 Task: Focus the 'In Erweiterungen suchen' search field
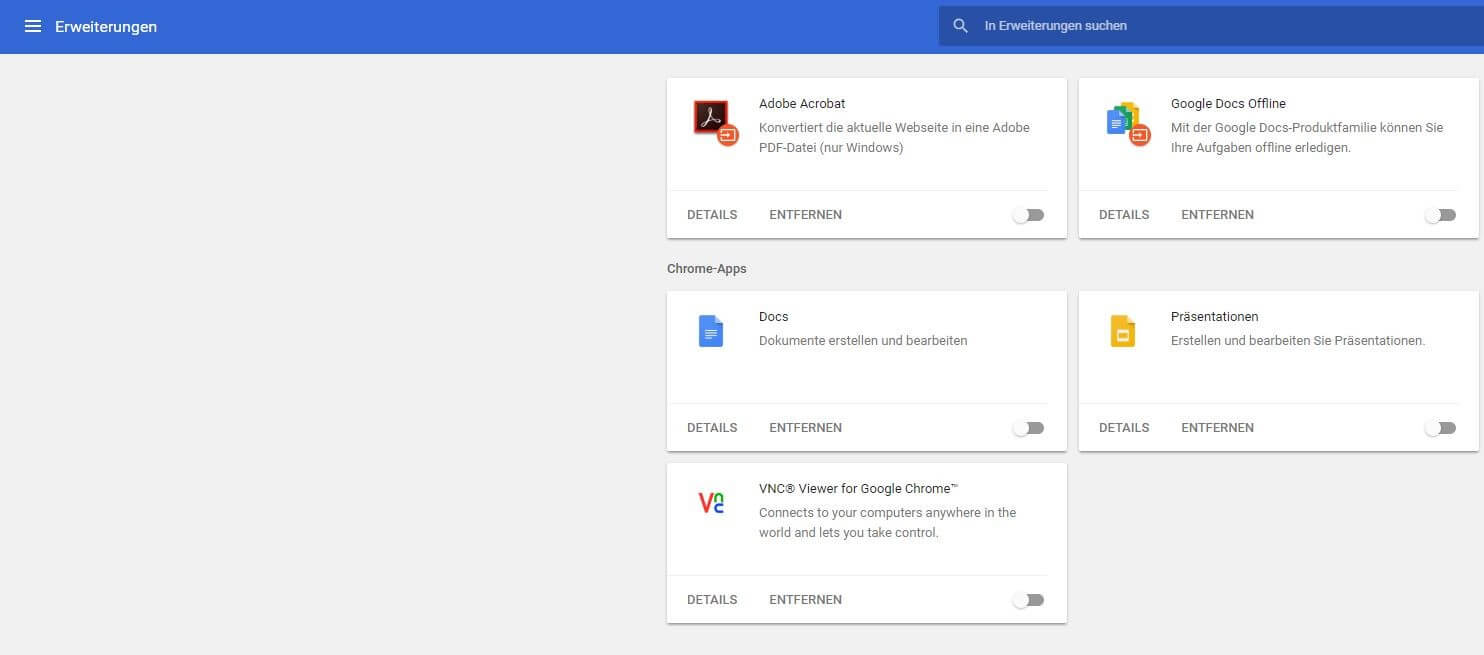1211,26
